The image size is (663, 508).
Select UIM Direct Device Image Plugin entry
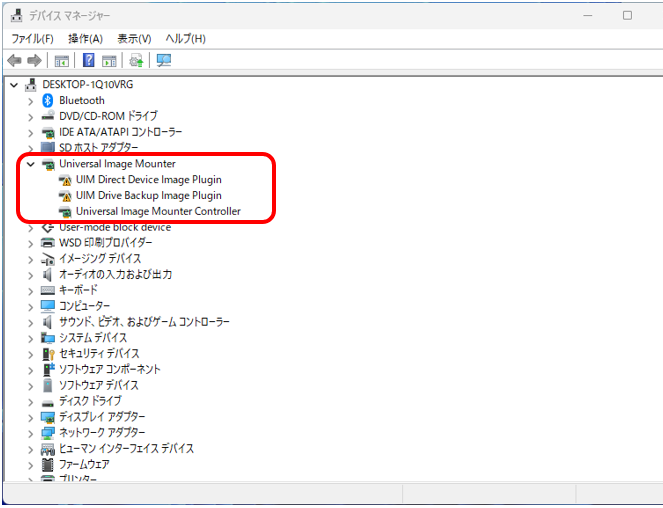click(x=149, y=180)
